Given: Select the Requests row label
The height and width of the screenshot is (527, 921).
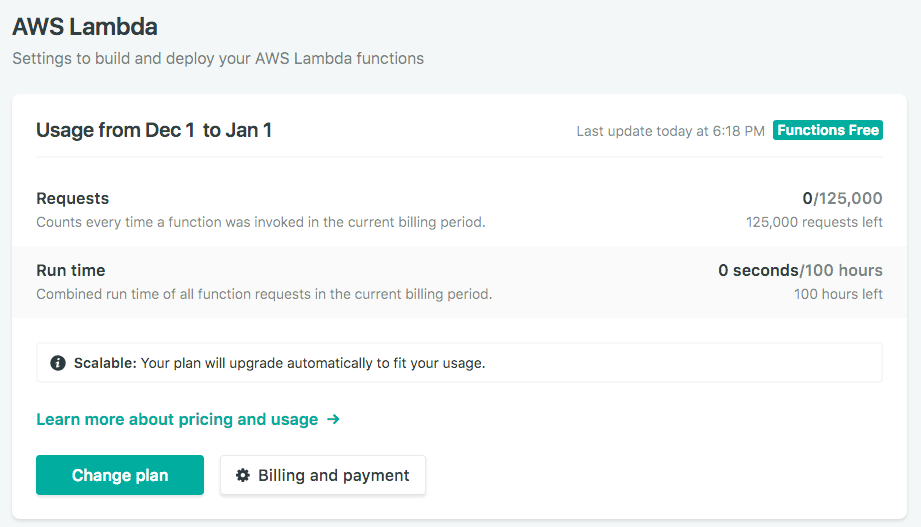Looking at the screenshot, I should click(73, 198).
